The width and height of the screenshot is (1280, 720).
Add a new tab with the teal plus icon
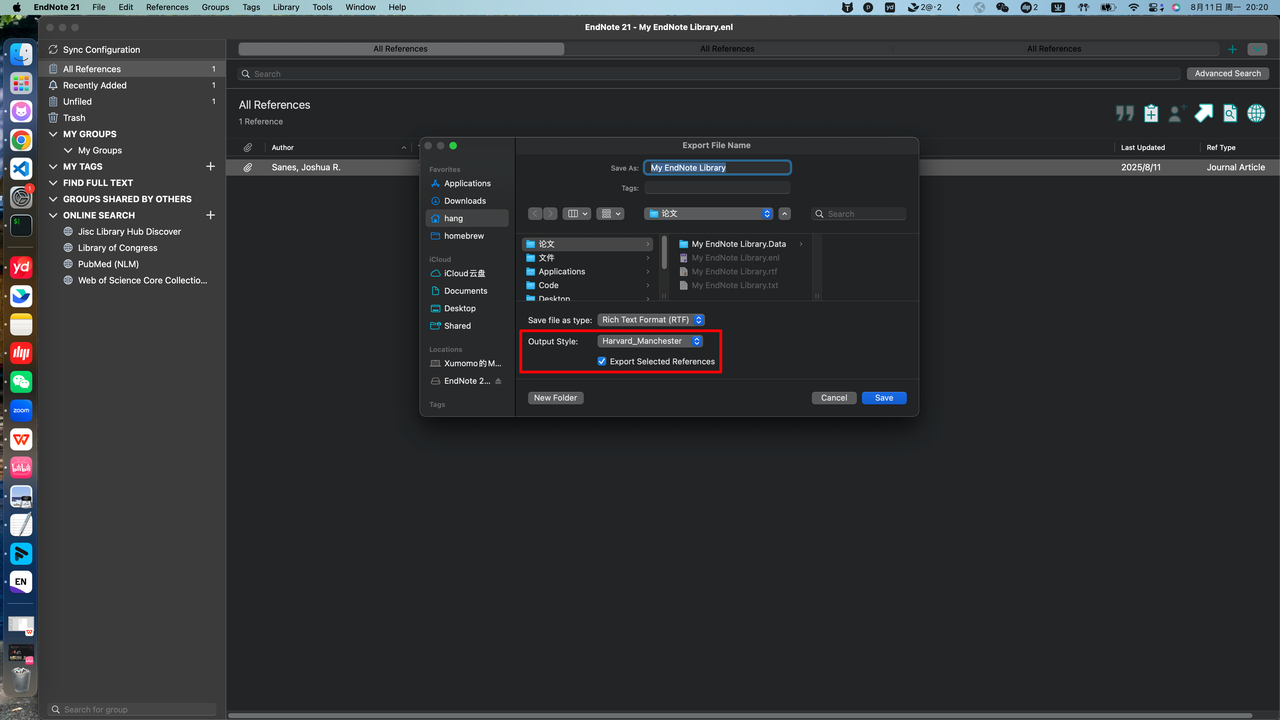pos(1232,49)
